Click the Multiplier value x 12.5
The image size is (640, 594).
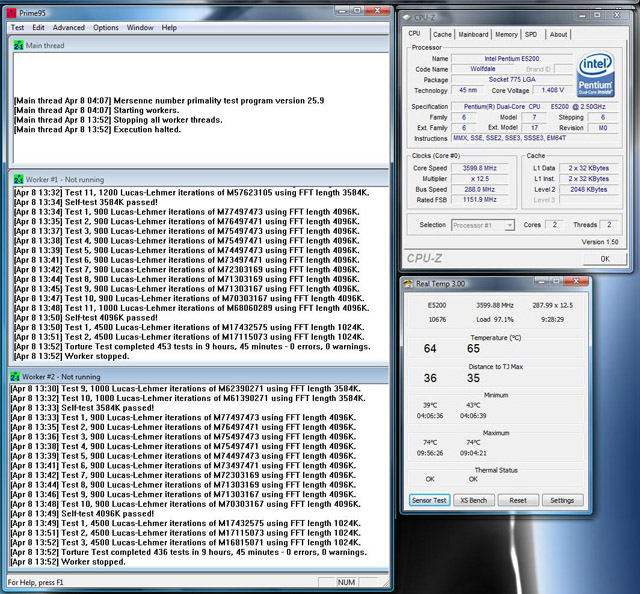tap(480, 179)
